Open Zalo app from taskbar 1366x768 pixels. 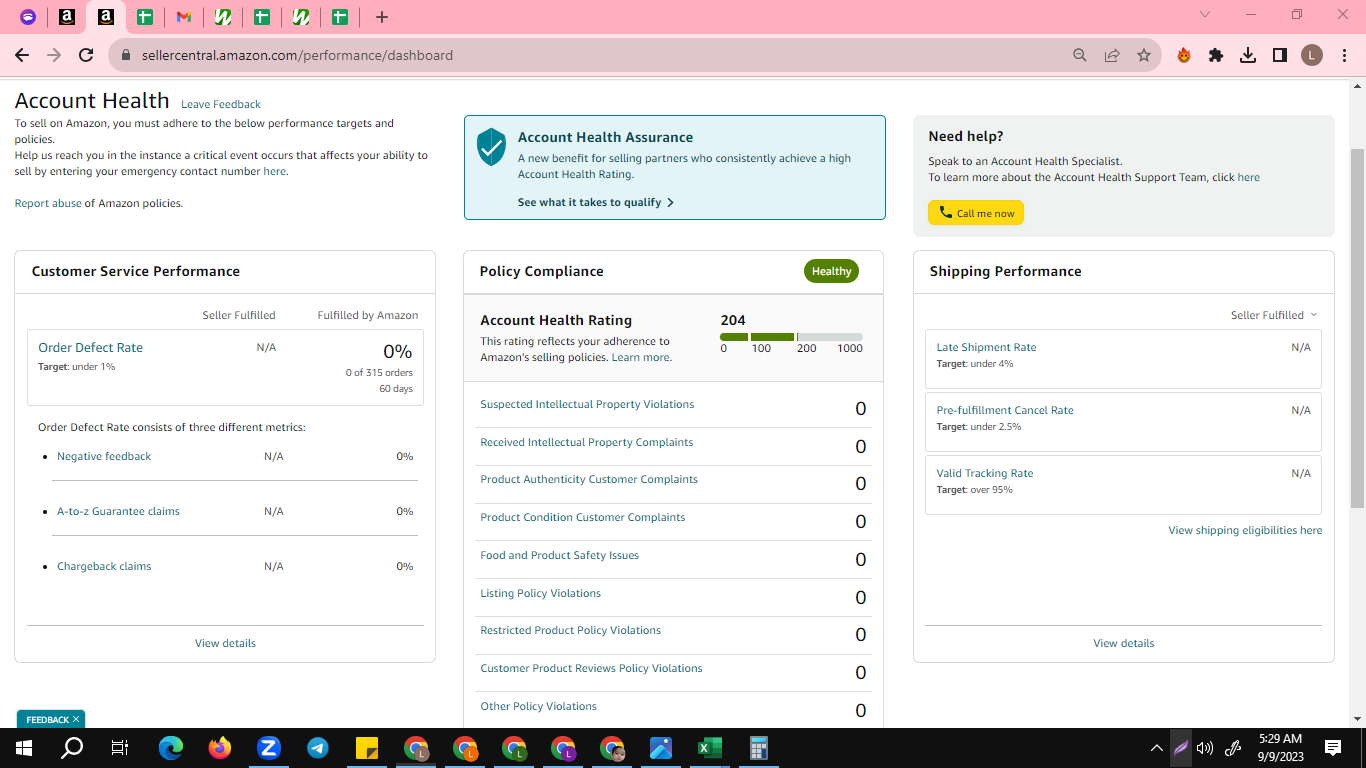pyautogui.click(x=269, y=748)
